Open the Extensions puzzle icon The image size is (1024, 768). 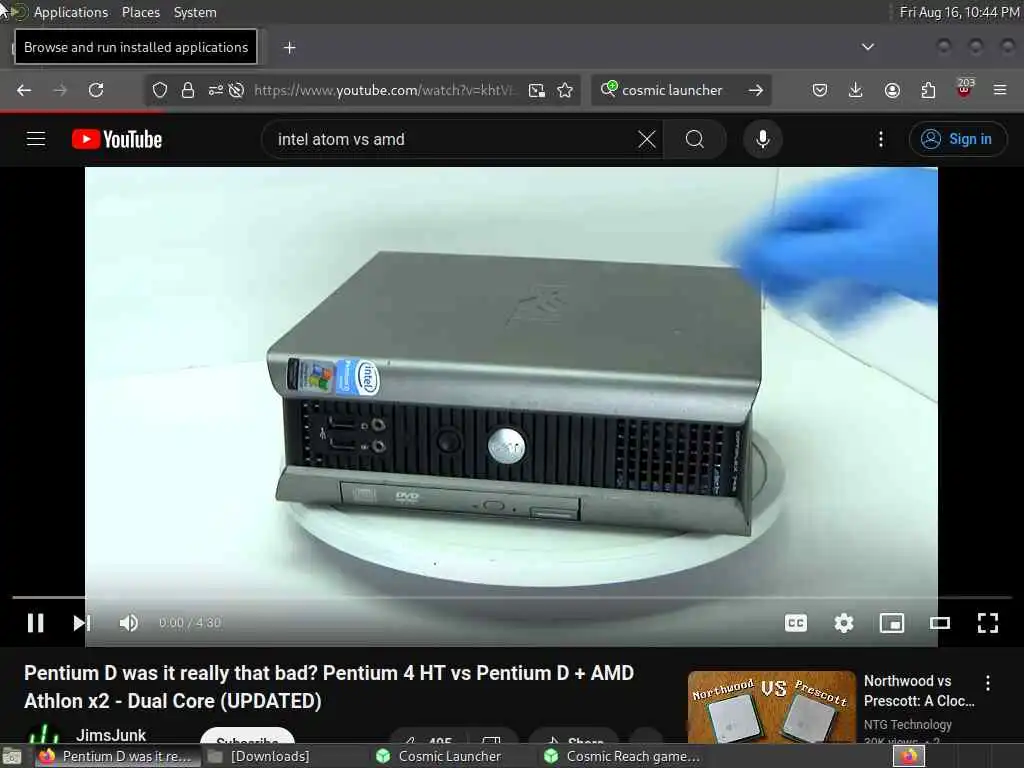(928, 90)
